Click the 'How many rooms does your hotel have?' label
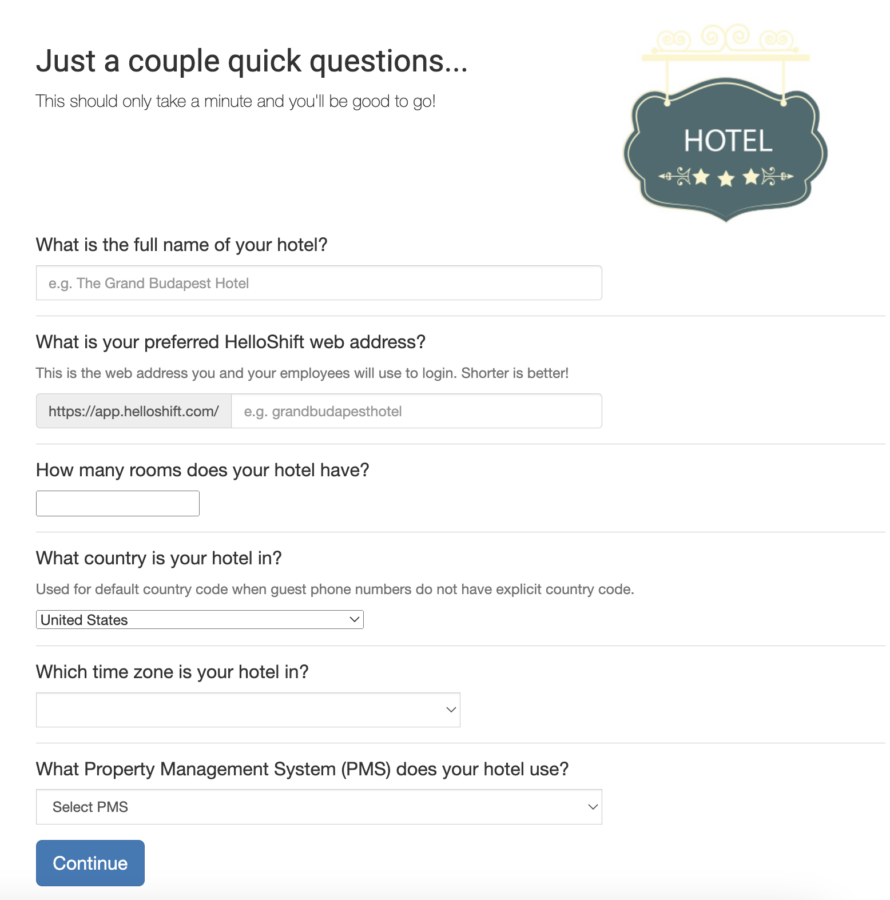Screen dimensions: 890x900 point(203,470)
